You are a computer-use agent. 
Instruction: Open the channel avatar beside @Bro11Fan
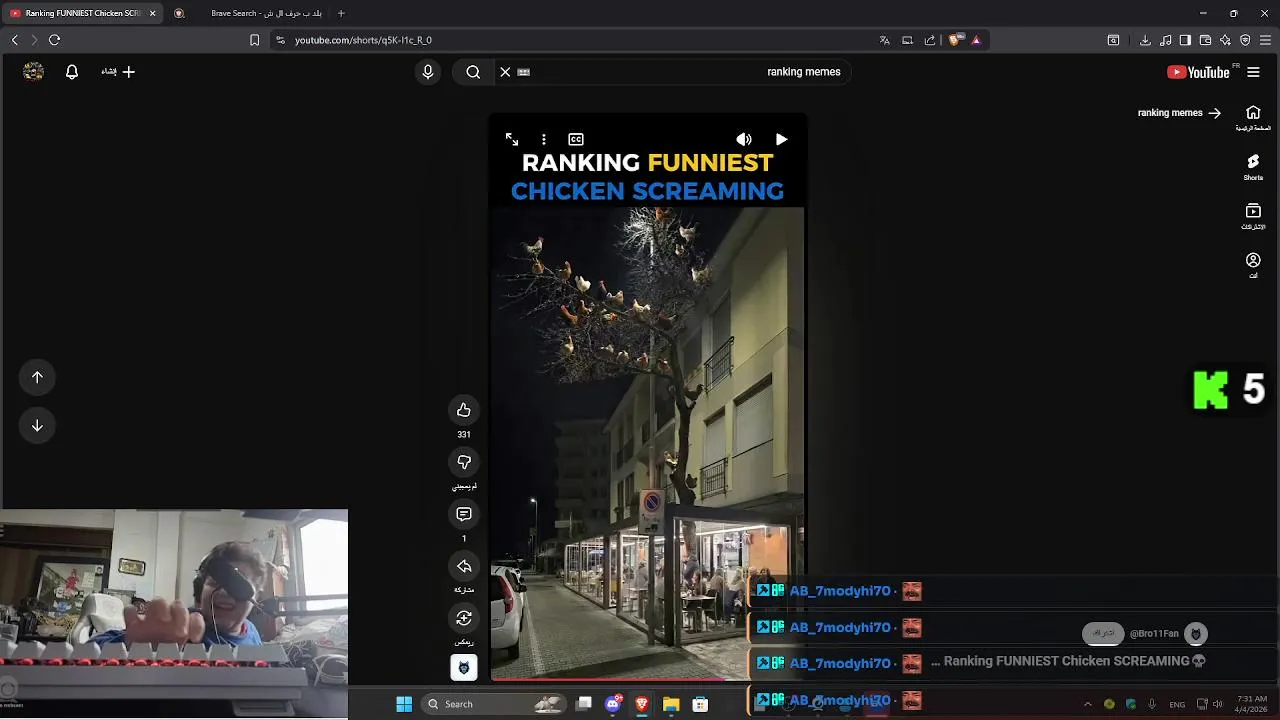[1196, 634]
